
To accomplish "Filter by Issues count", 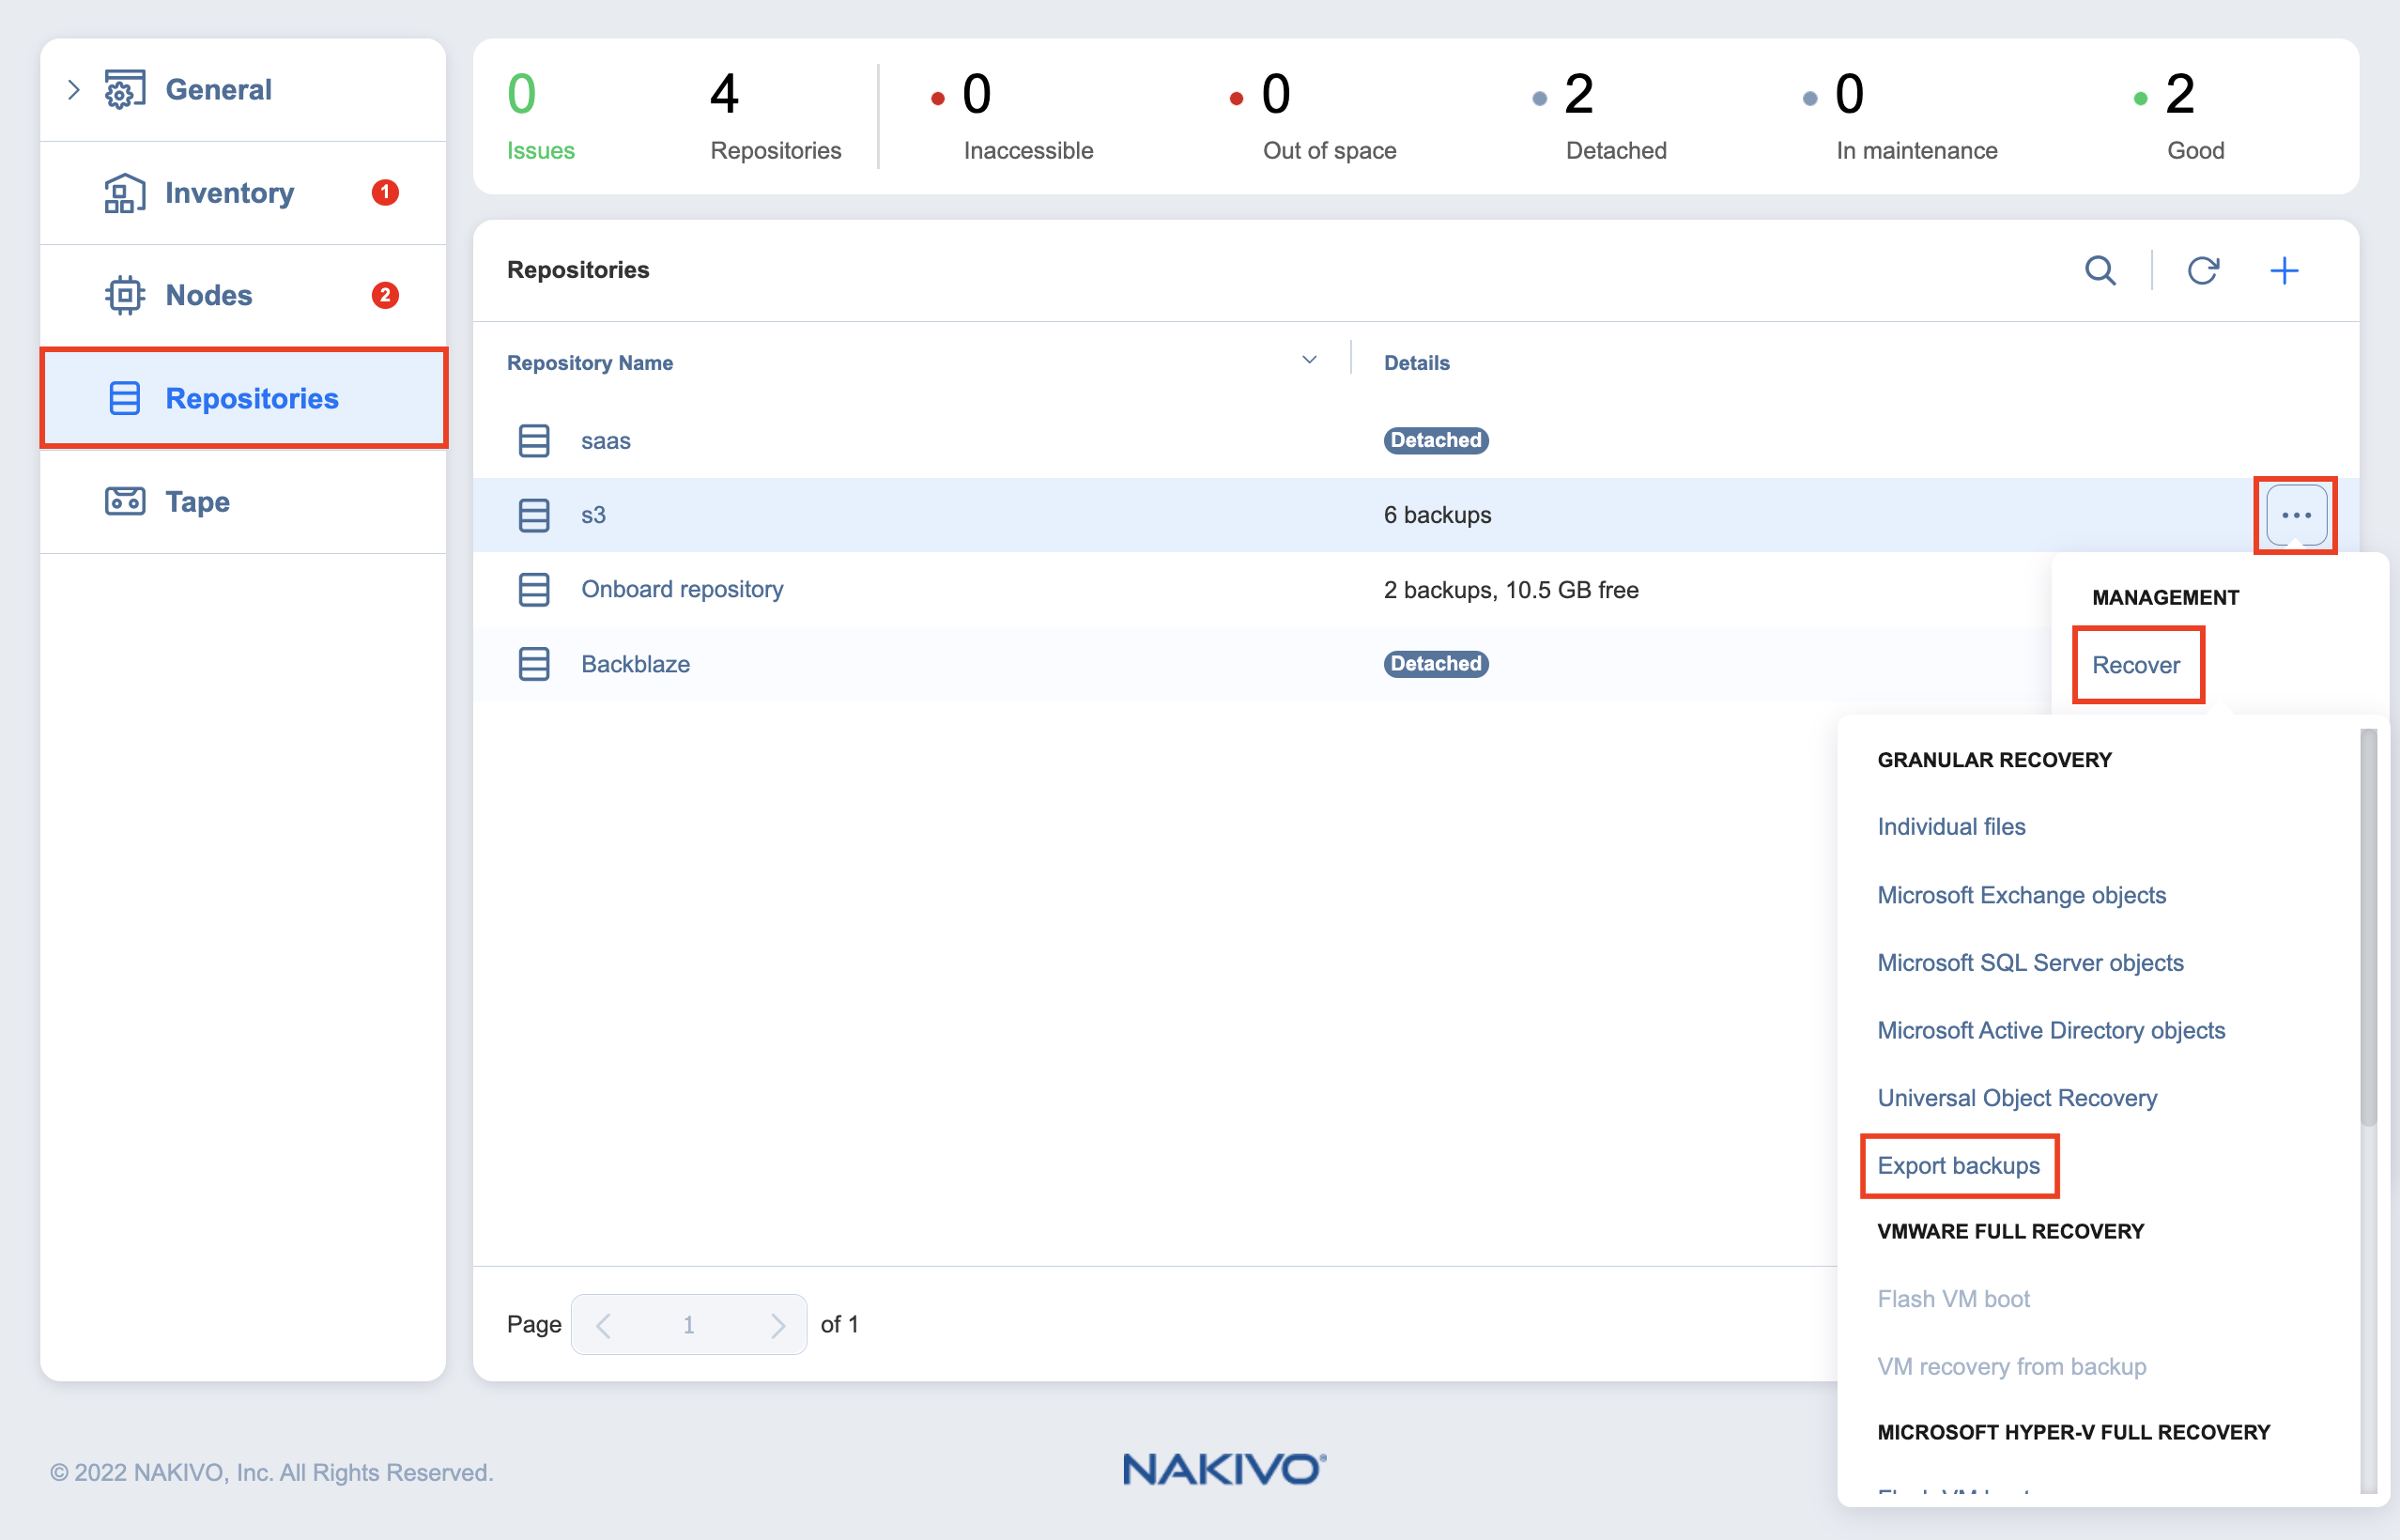I will tap(540, 116).
